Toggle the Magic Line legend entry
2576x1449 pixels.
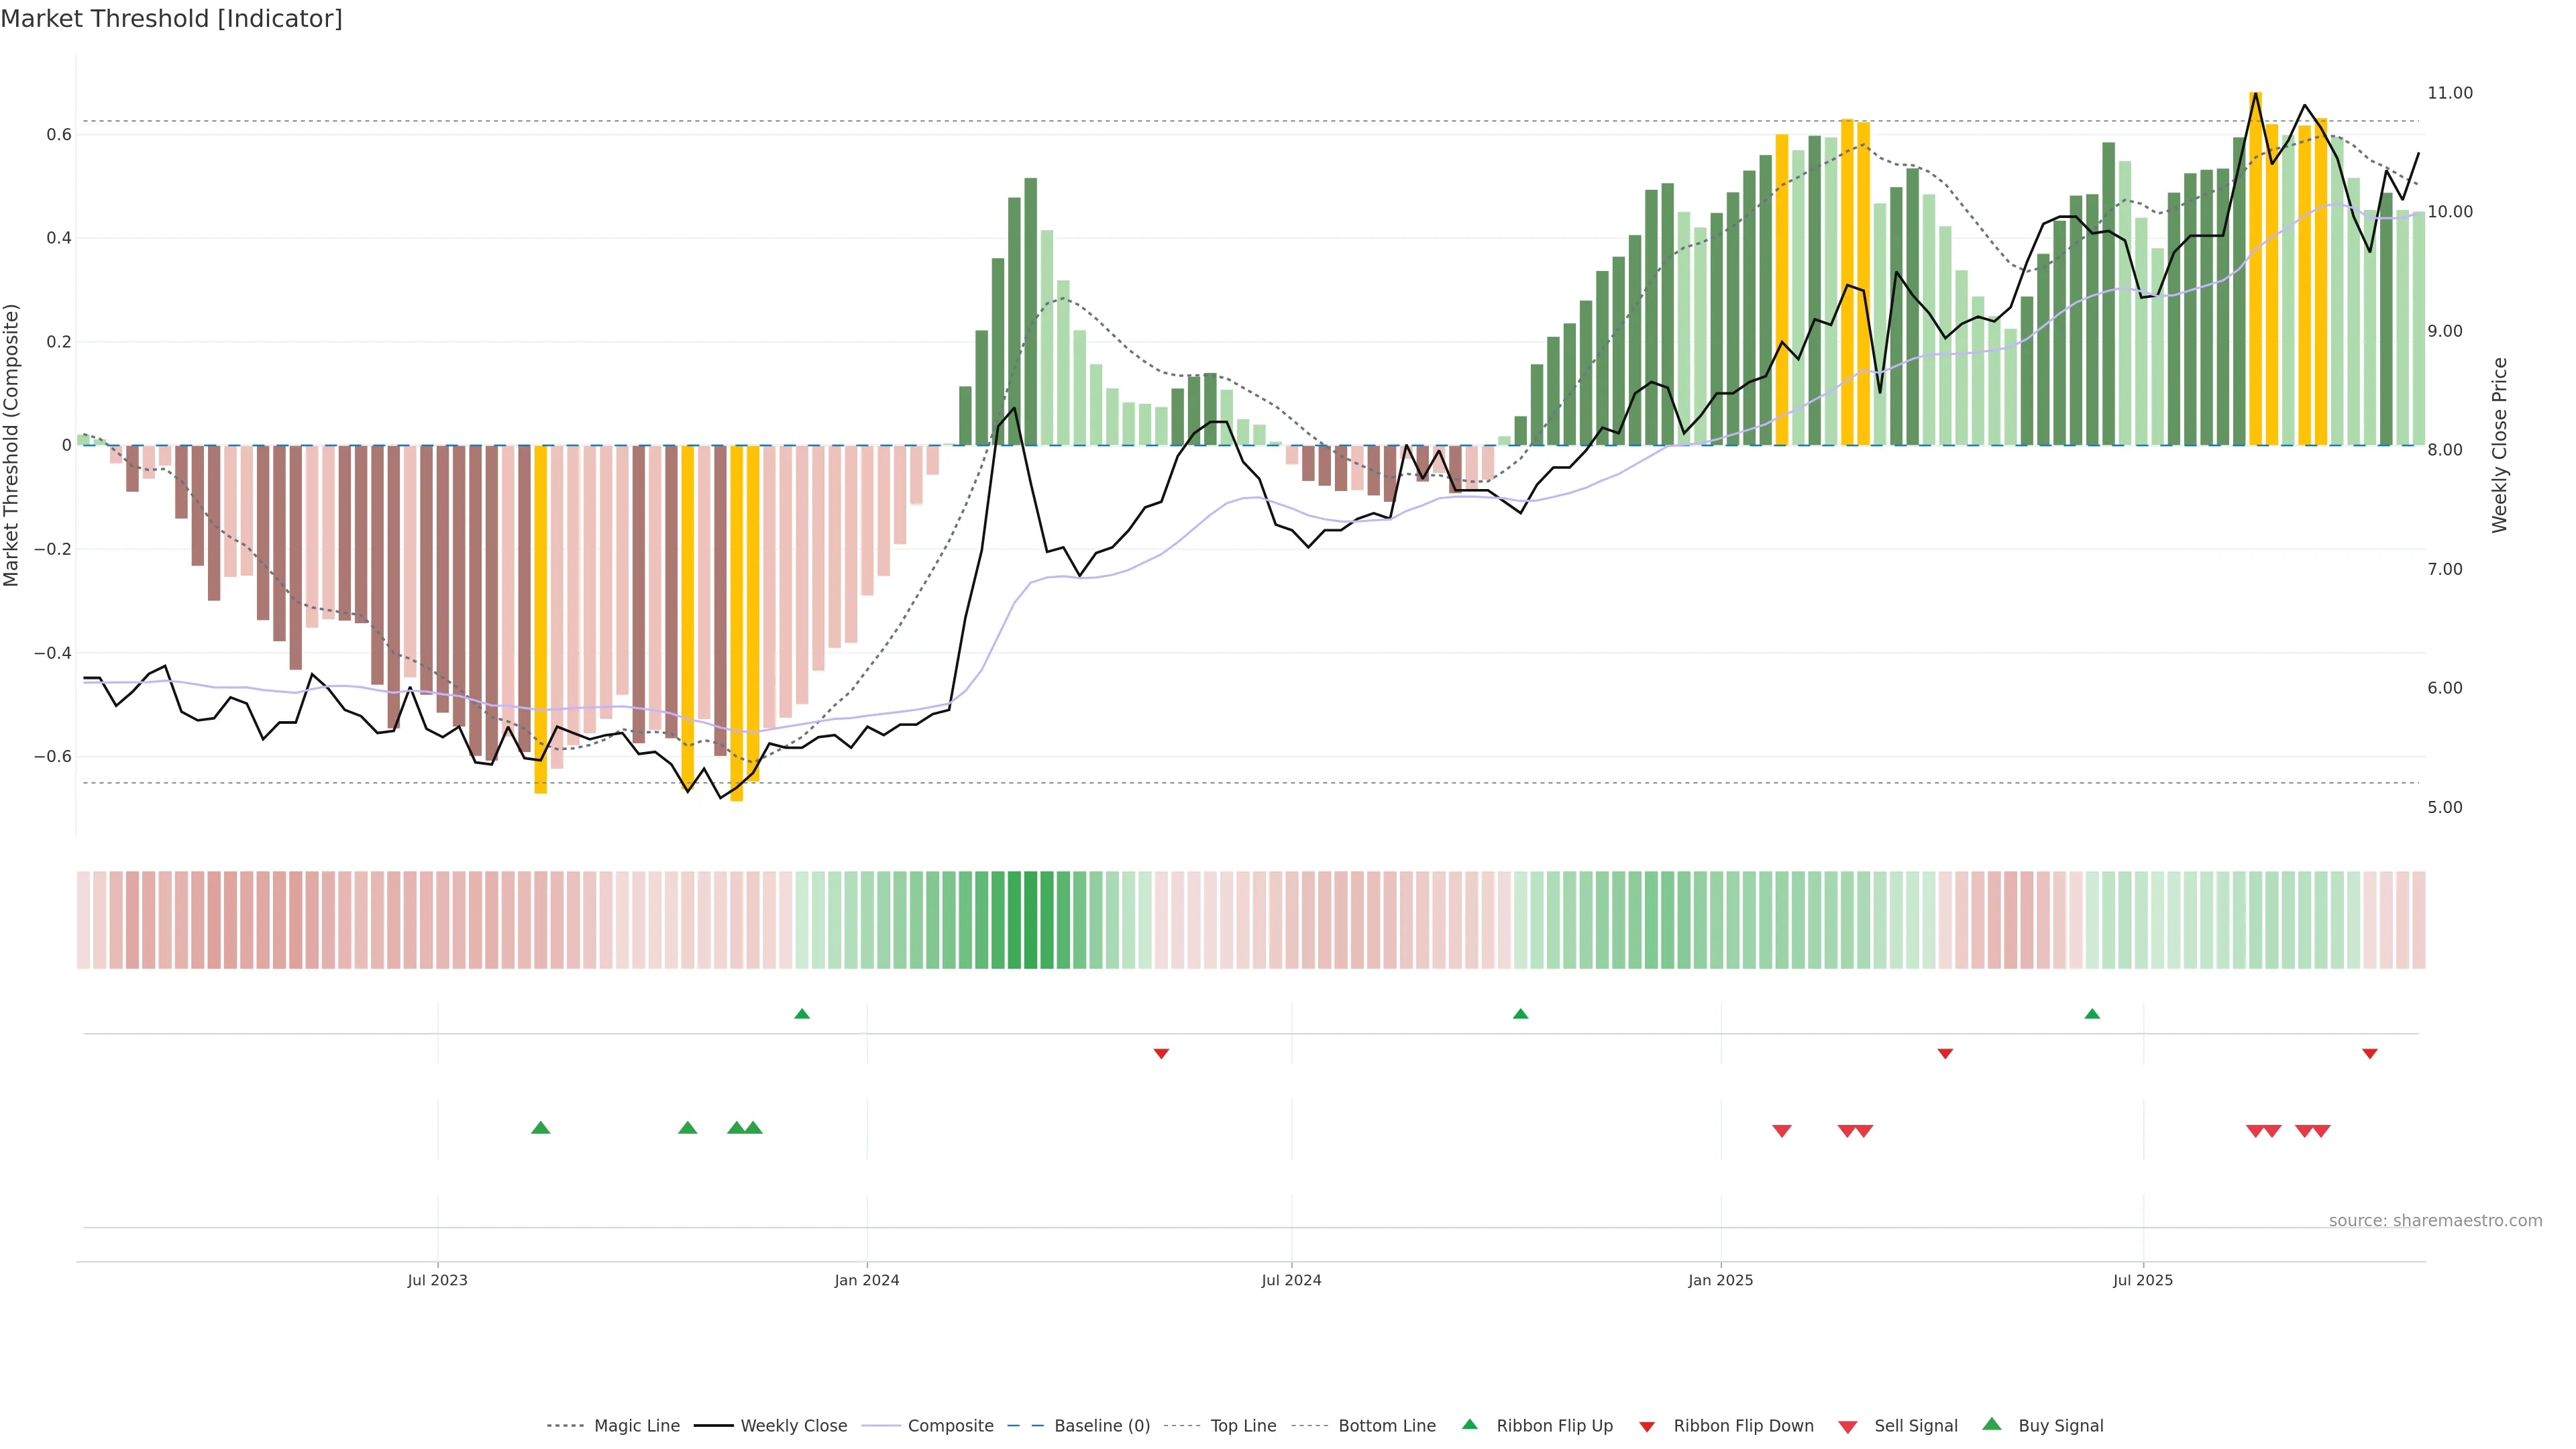click(x=636, y=1426)
